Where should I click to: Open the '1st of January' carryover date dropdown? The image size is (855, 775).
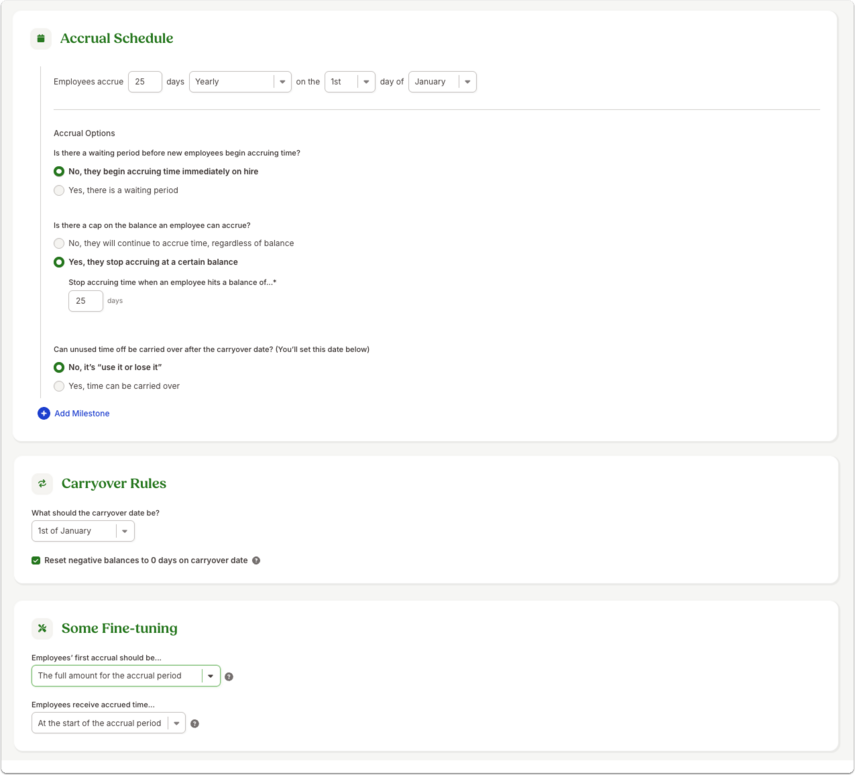point(83,531)
